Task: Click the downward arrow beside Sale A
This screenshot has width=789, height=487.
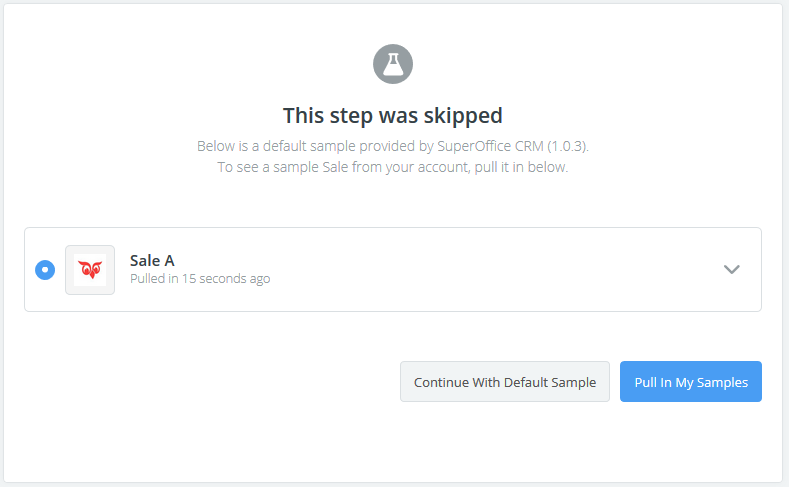Action: pos(731,269)
